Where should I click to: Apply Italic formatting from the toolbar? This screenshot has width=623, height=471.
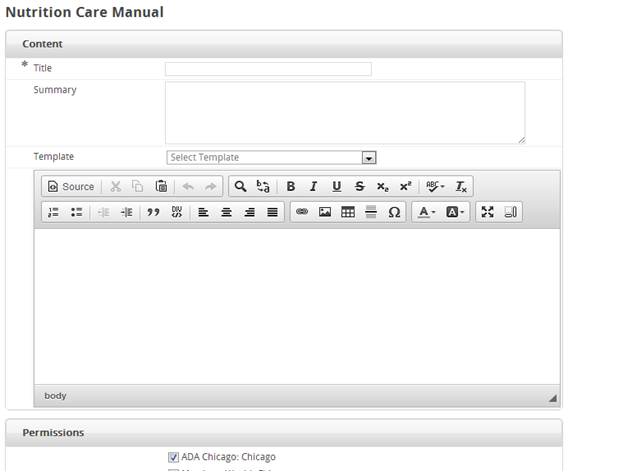313,186
